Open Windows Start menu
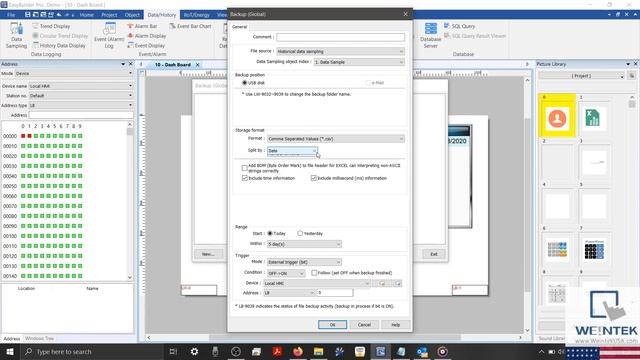The width and height of the screenshot is (640, 360). pyautogui.click(x=10, y=351)
